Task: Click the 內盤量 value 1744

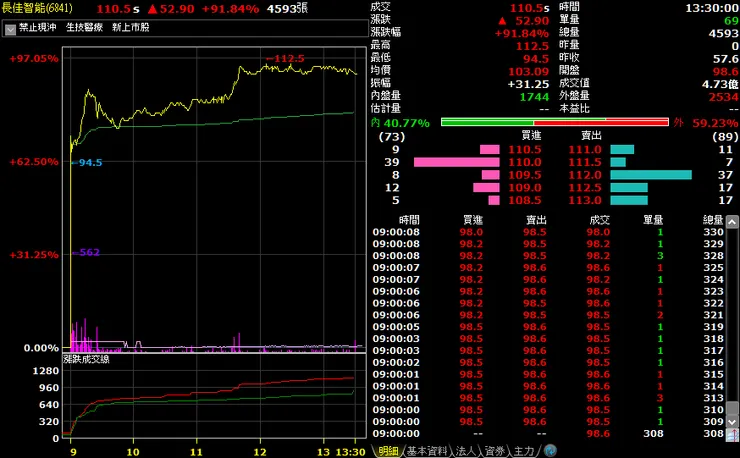Action: click(x=534, y=97)
